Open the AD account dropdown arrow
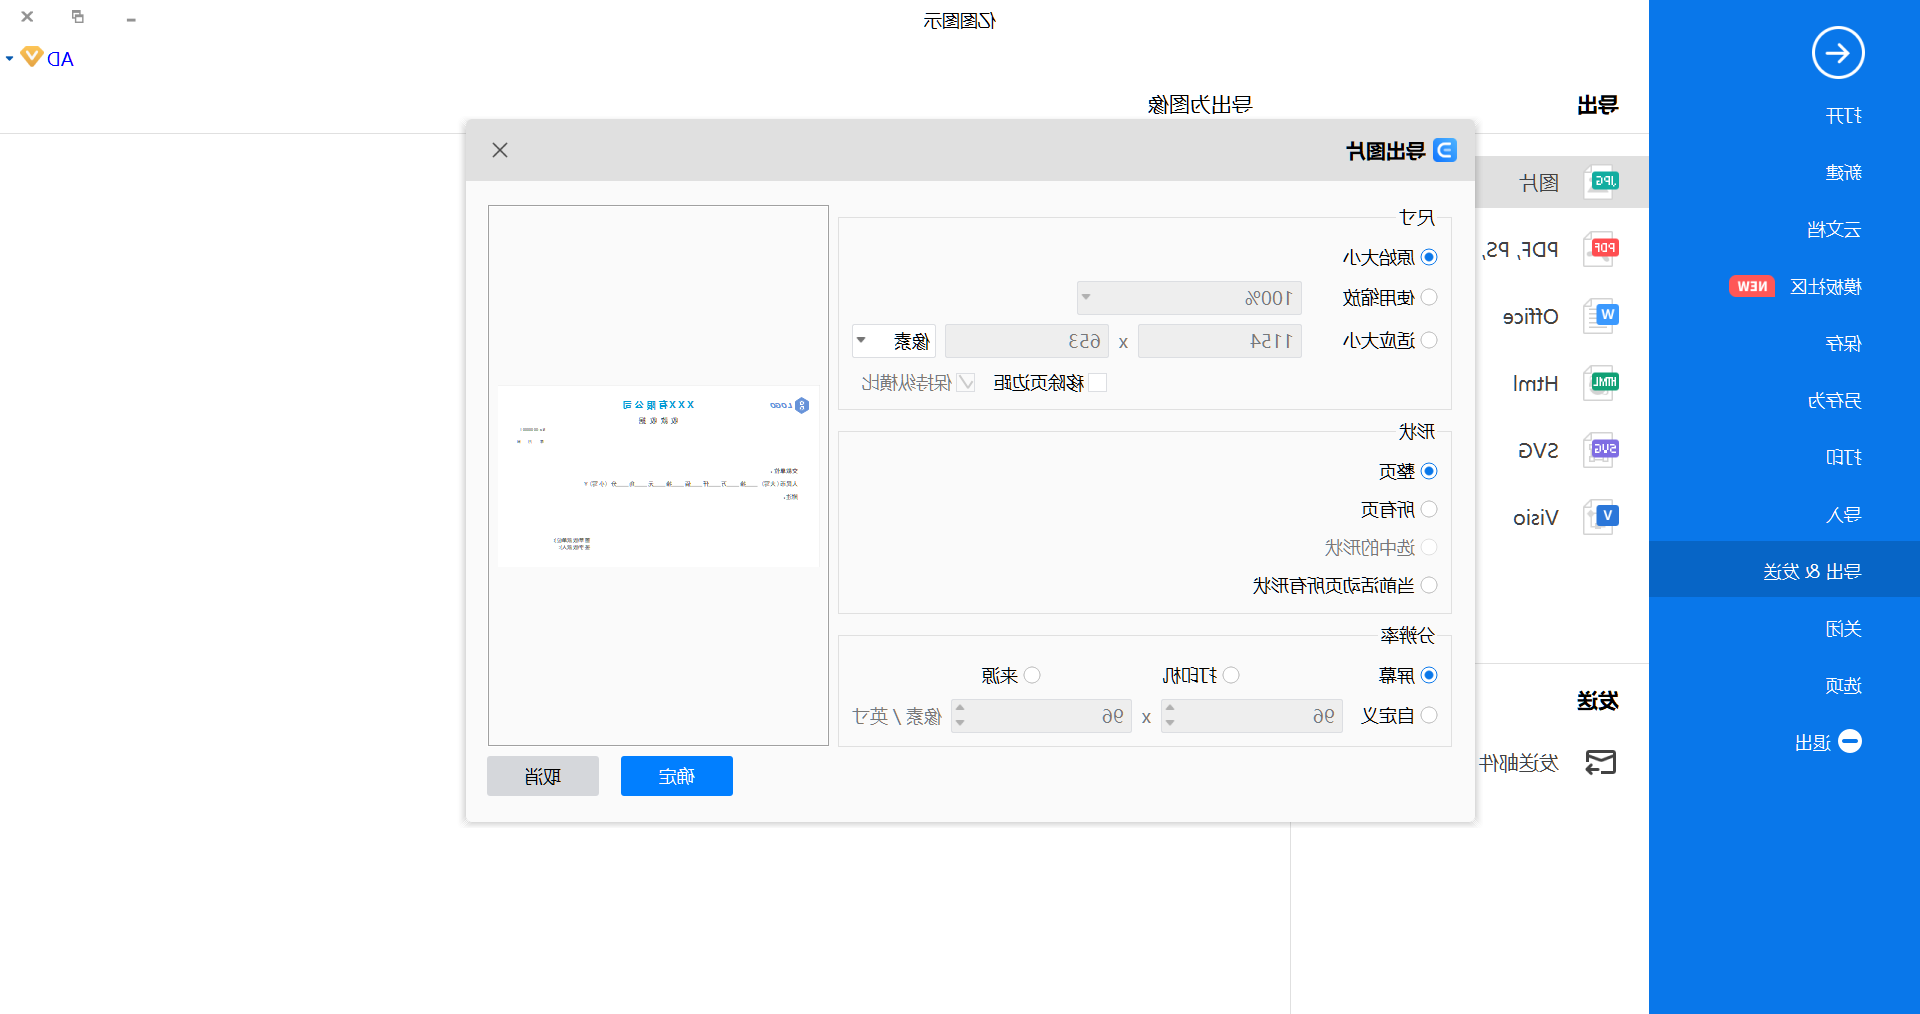Image resolution: width=1920 pixels, height=1014 pixels. (x=9, y=58)
